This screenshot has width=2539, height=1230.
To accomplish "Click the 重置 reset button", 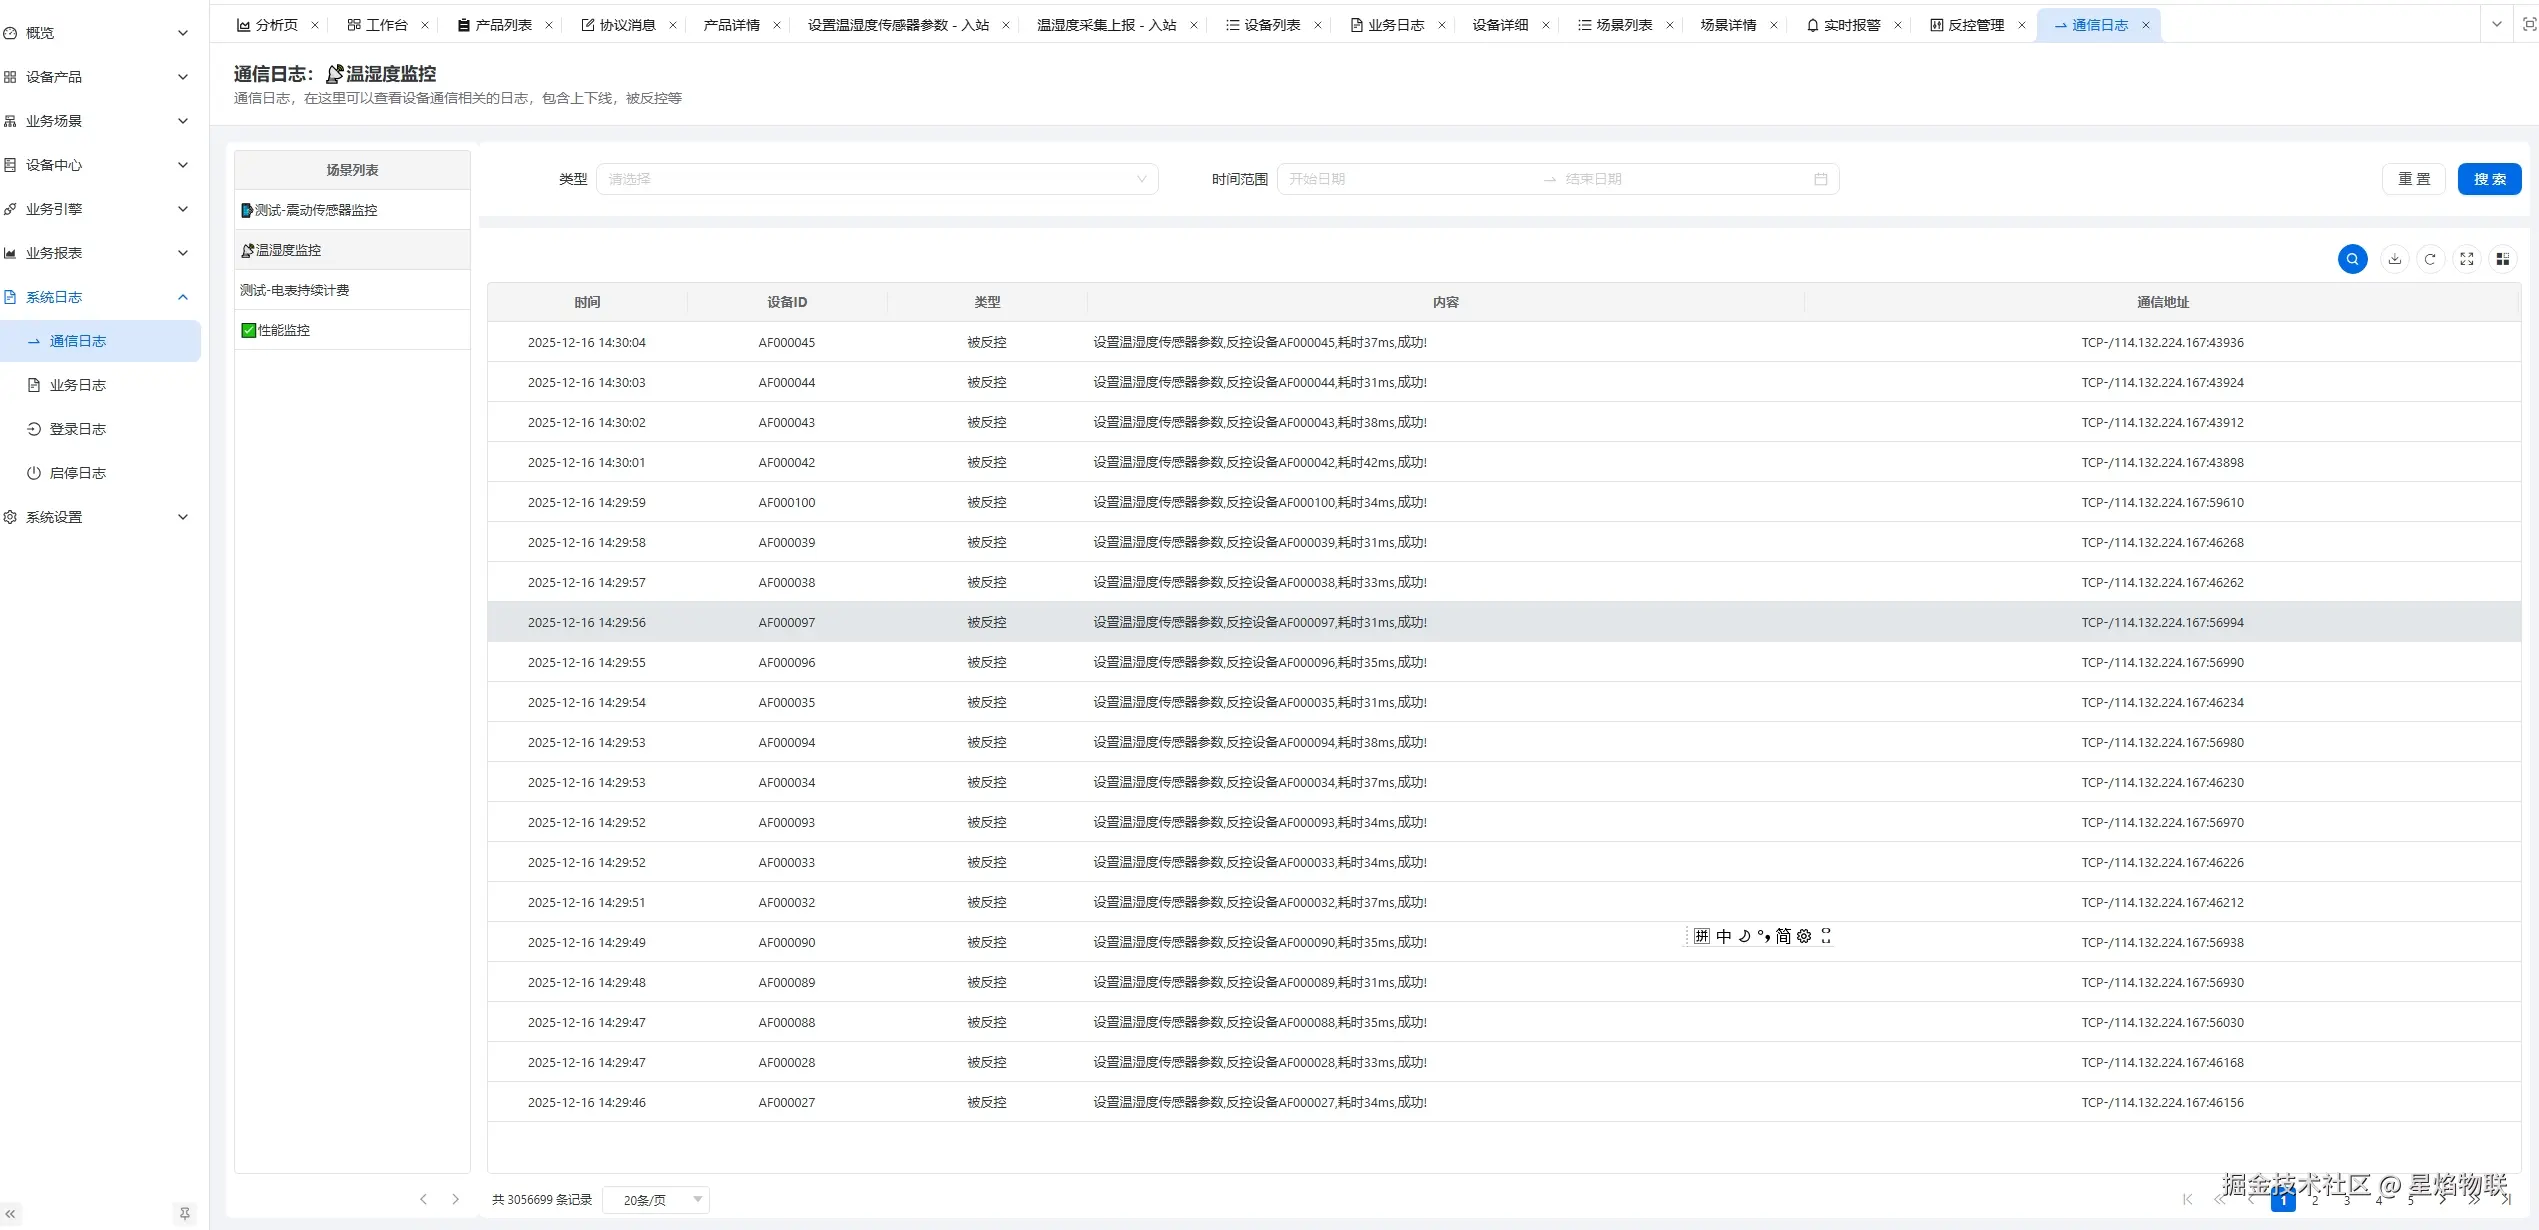I will point(2414,178).
